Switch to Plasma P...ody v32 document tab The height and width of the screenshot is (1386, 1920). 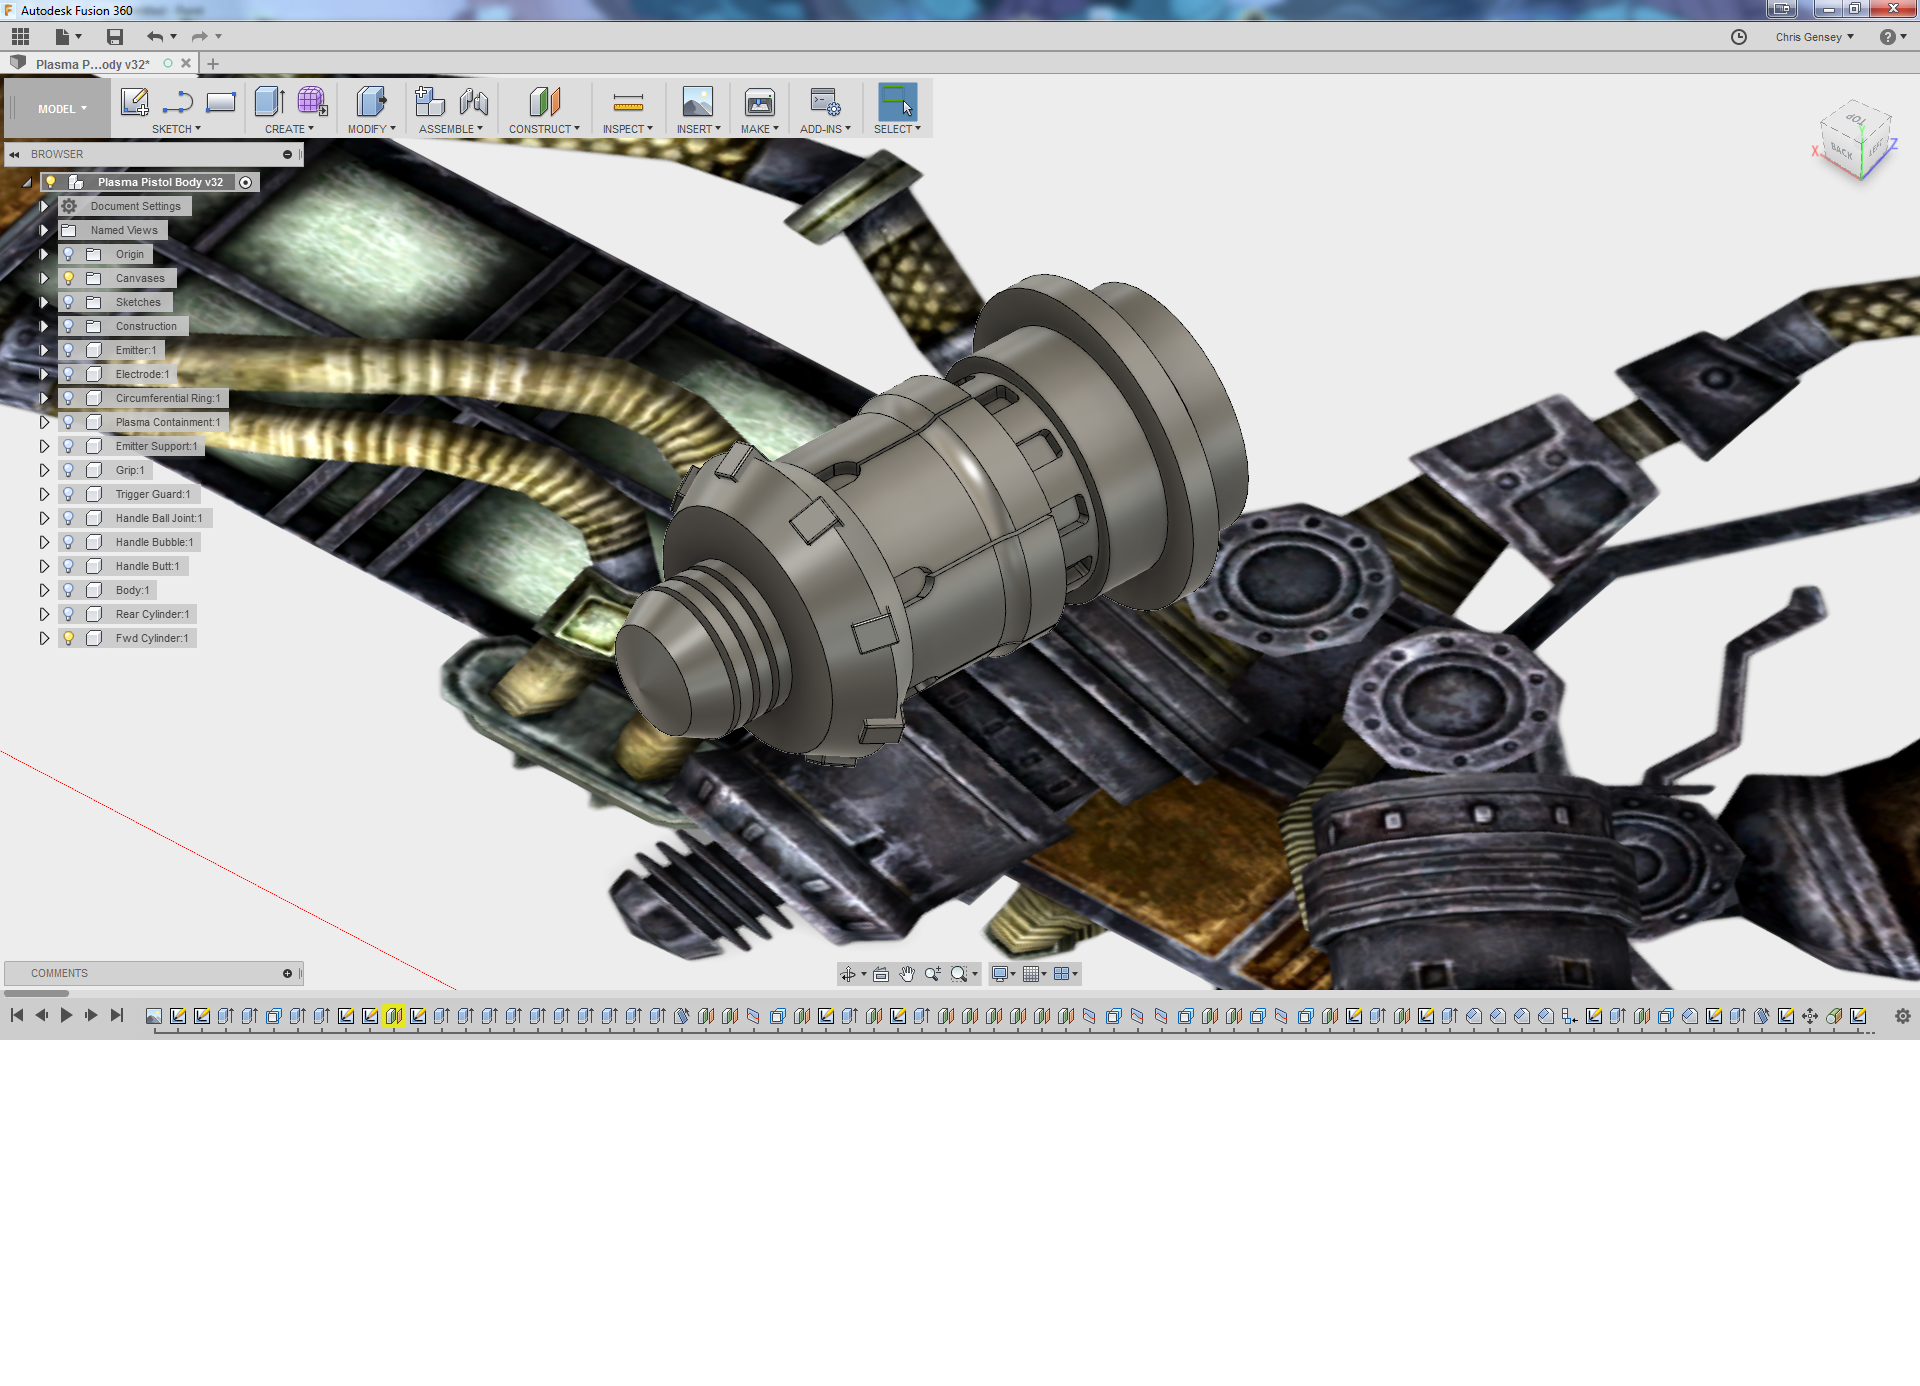click(92, 64)
